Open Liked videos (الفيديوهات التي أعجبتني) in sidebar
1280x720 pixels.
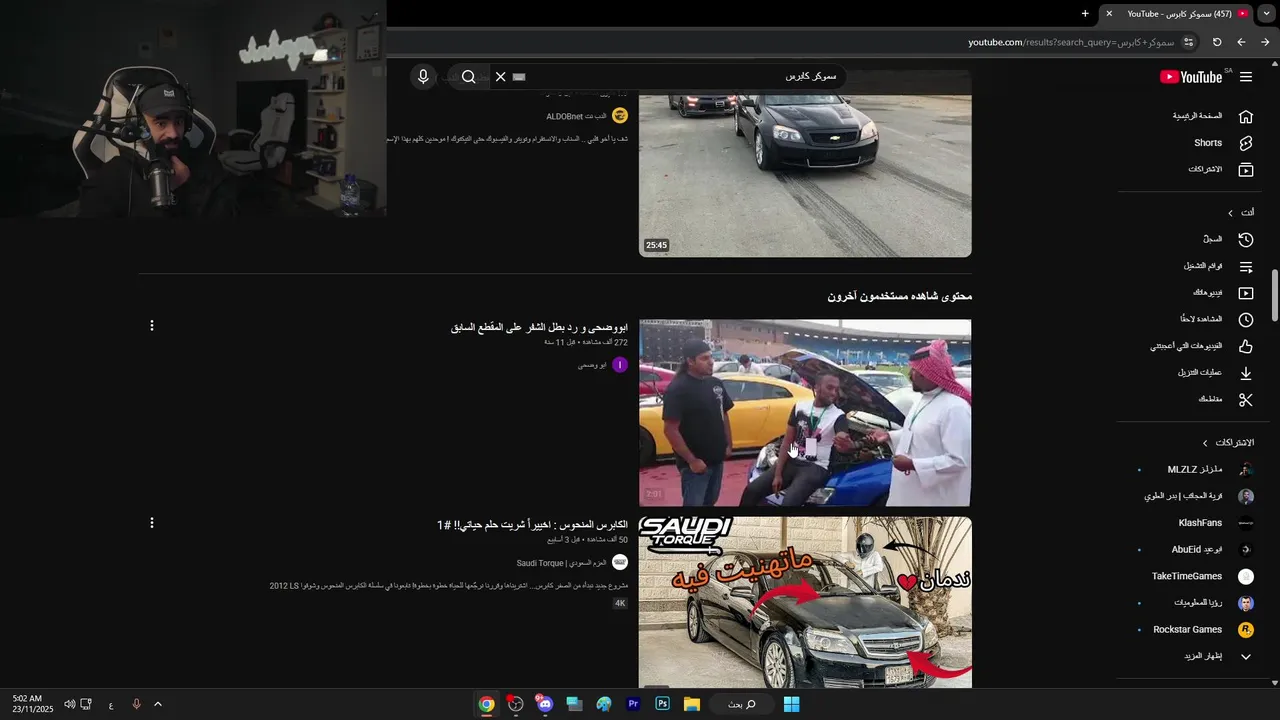tap(1202, 346)
